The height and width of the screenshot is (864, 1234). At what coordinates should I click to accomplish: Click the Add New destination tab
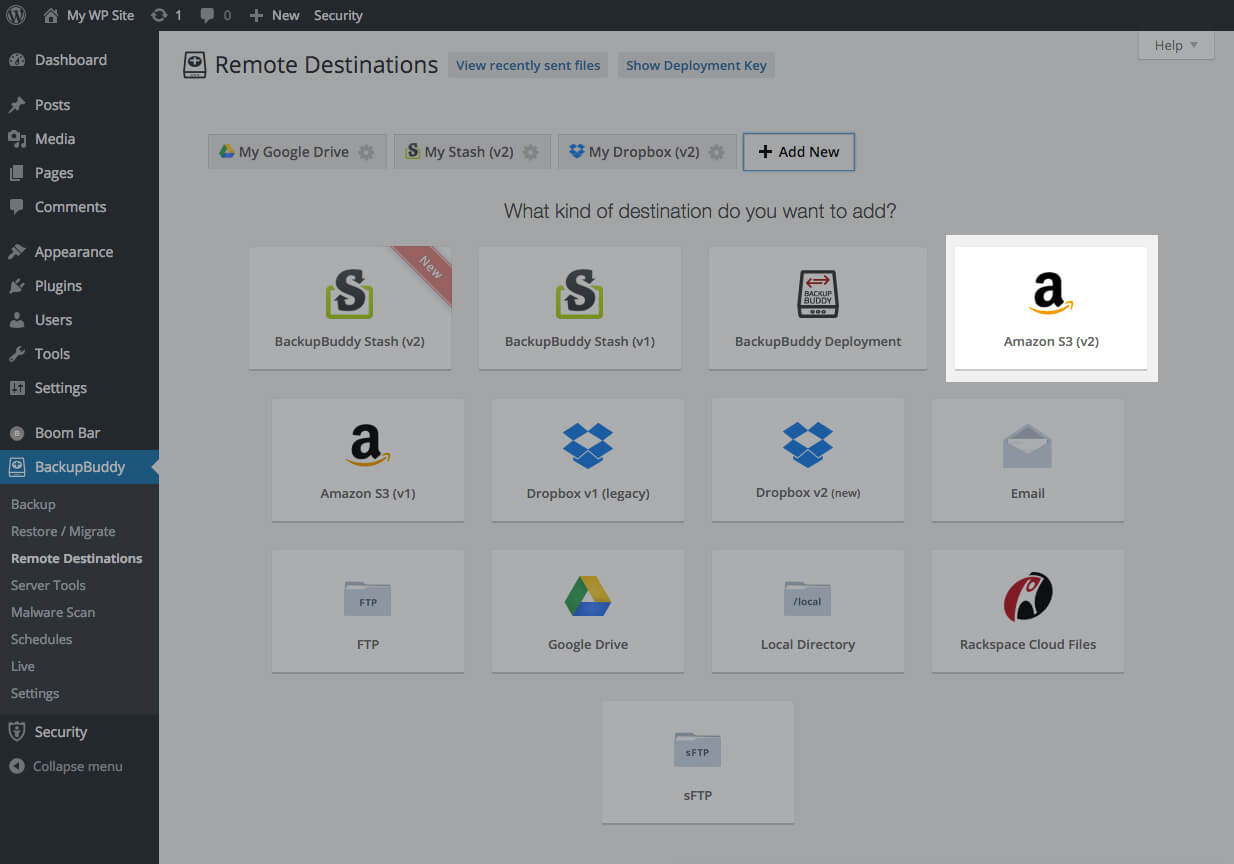(x=798, y=152)
